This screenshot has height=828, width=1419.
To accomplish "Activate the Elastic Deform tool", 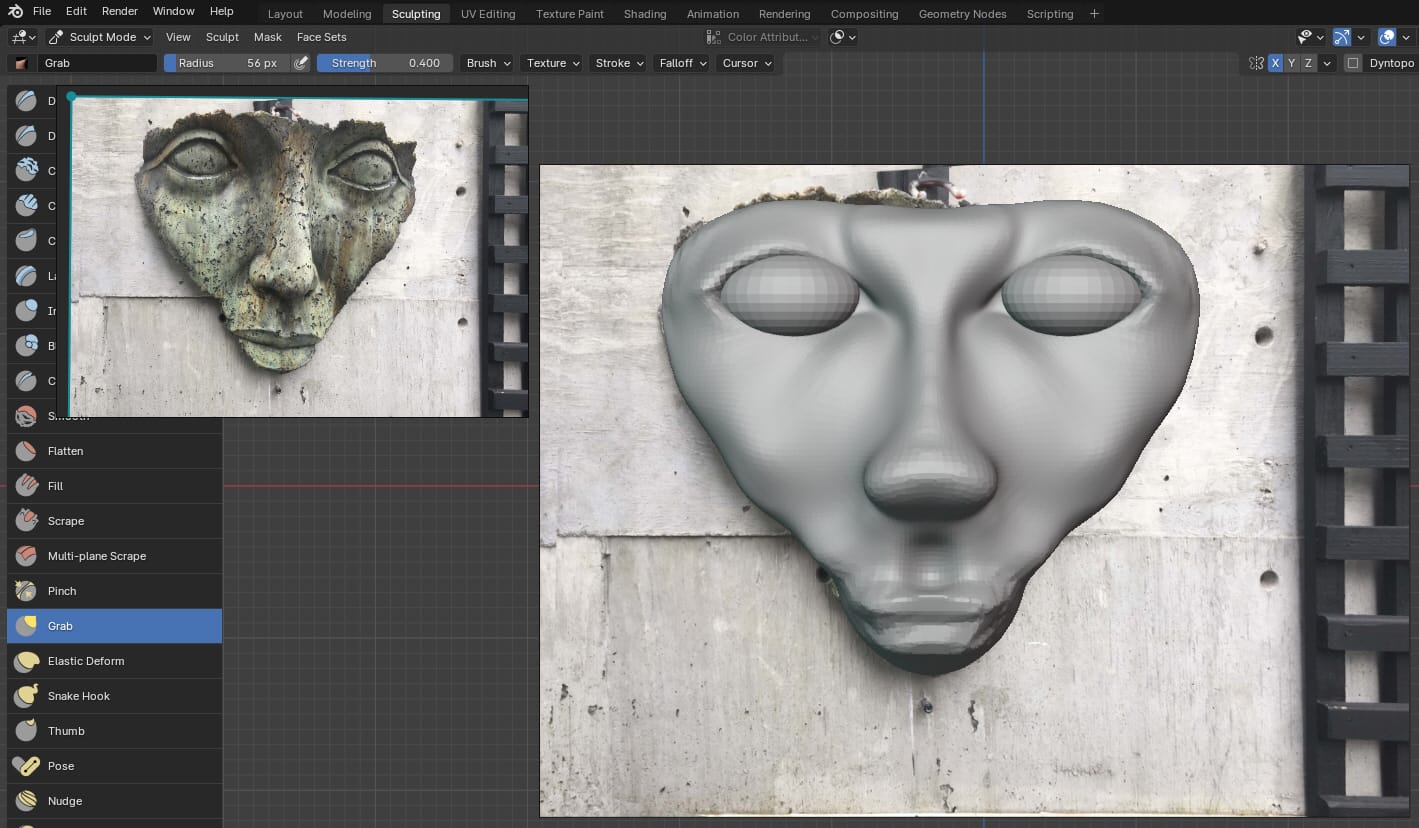I will click(86, 661).
